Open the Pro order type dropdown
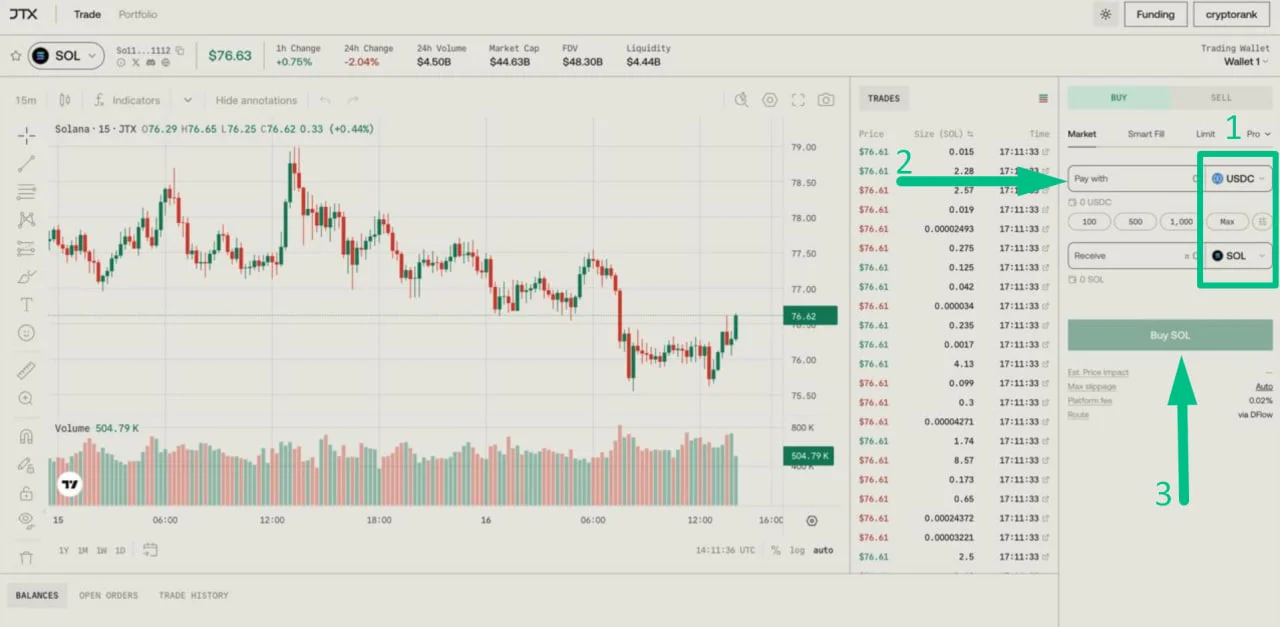The image size is (1280, 627). (1258, 134)
